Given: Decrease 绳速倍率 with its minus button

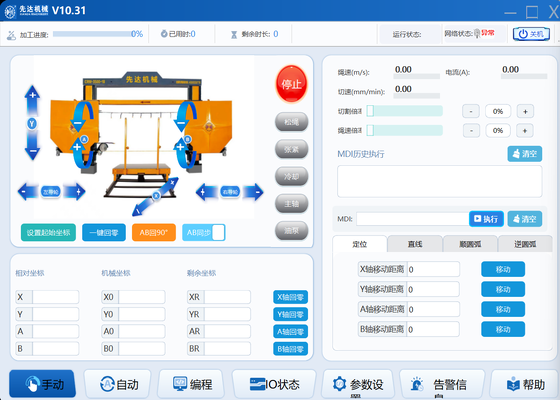Looking at the screenshot, I should click(471, 131).
